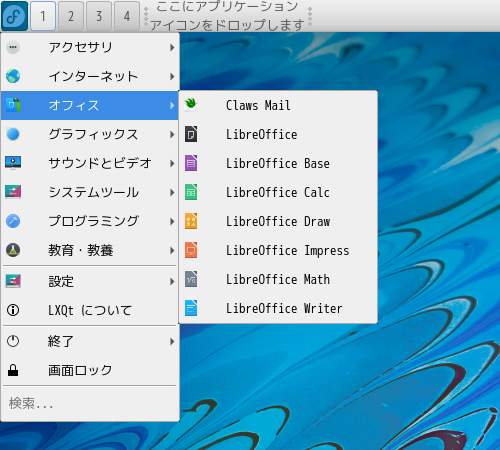Open the システムツール menu entry

point(90,192)
